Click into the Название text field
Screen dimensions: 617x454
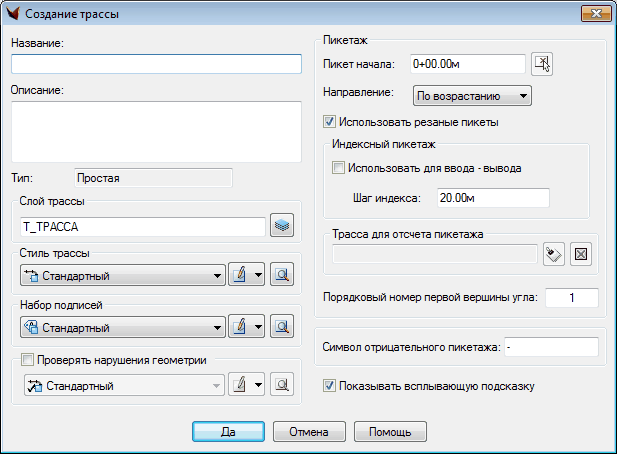click(x=156, y=64)
